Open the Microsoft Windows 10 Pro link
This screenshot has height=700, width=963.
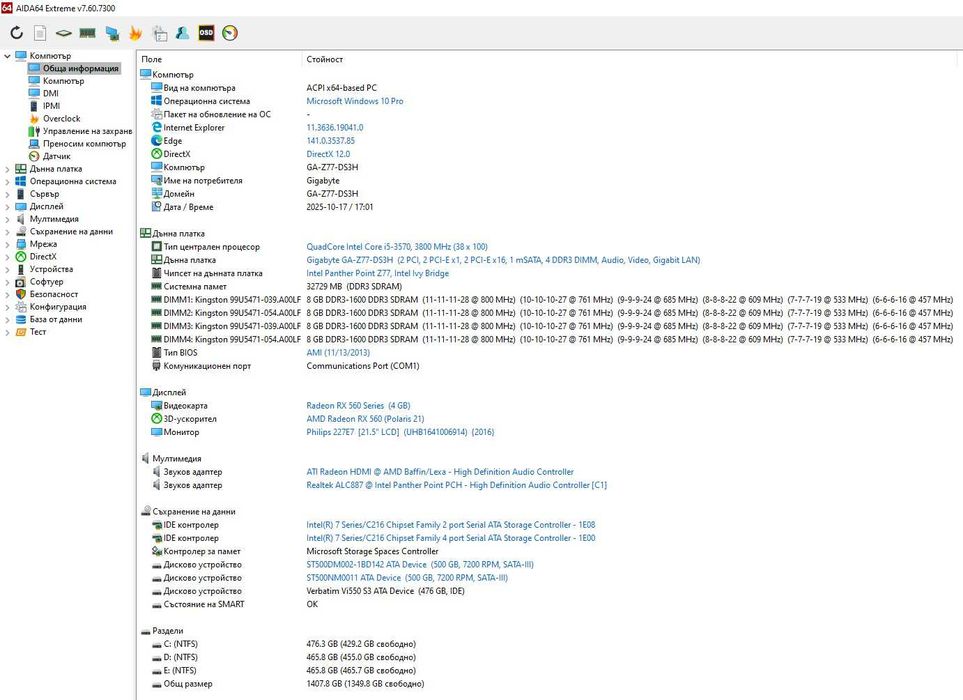pos(355,101)
